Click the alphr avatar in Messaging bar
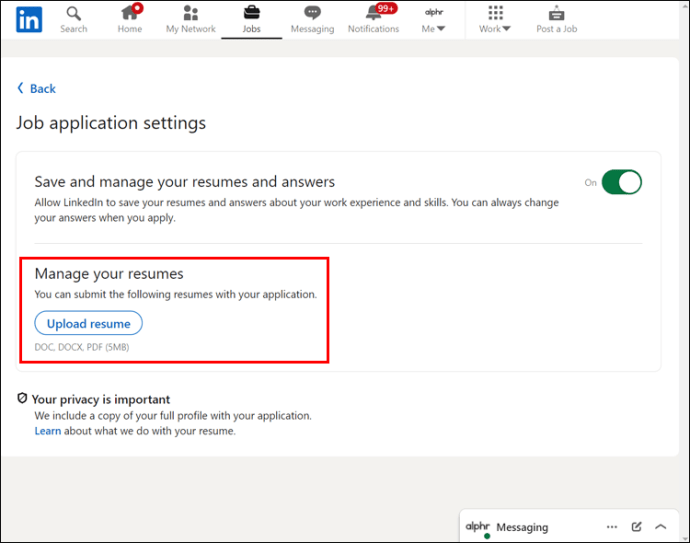 478,527
